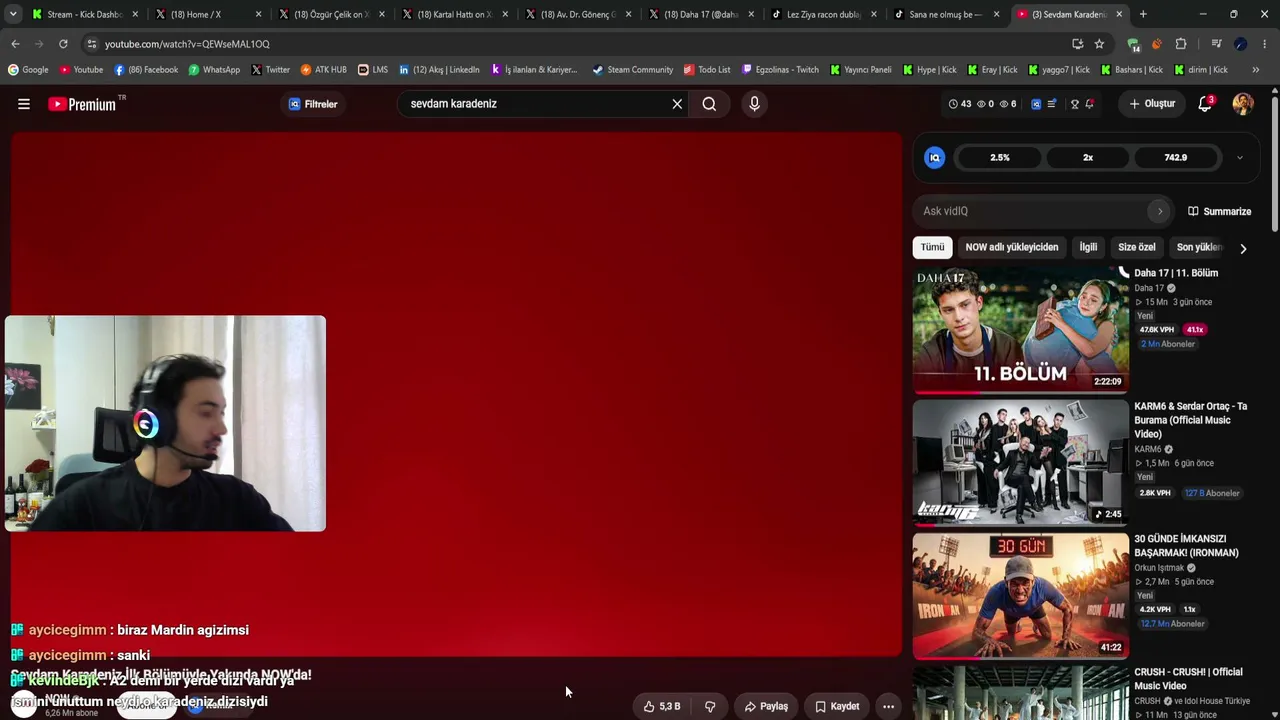Click the blue vidIQ logo in score bar
The height and width of the screenshot is (720, 1280).
point(934,158)
